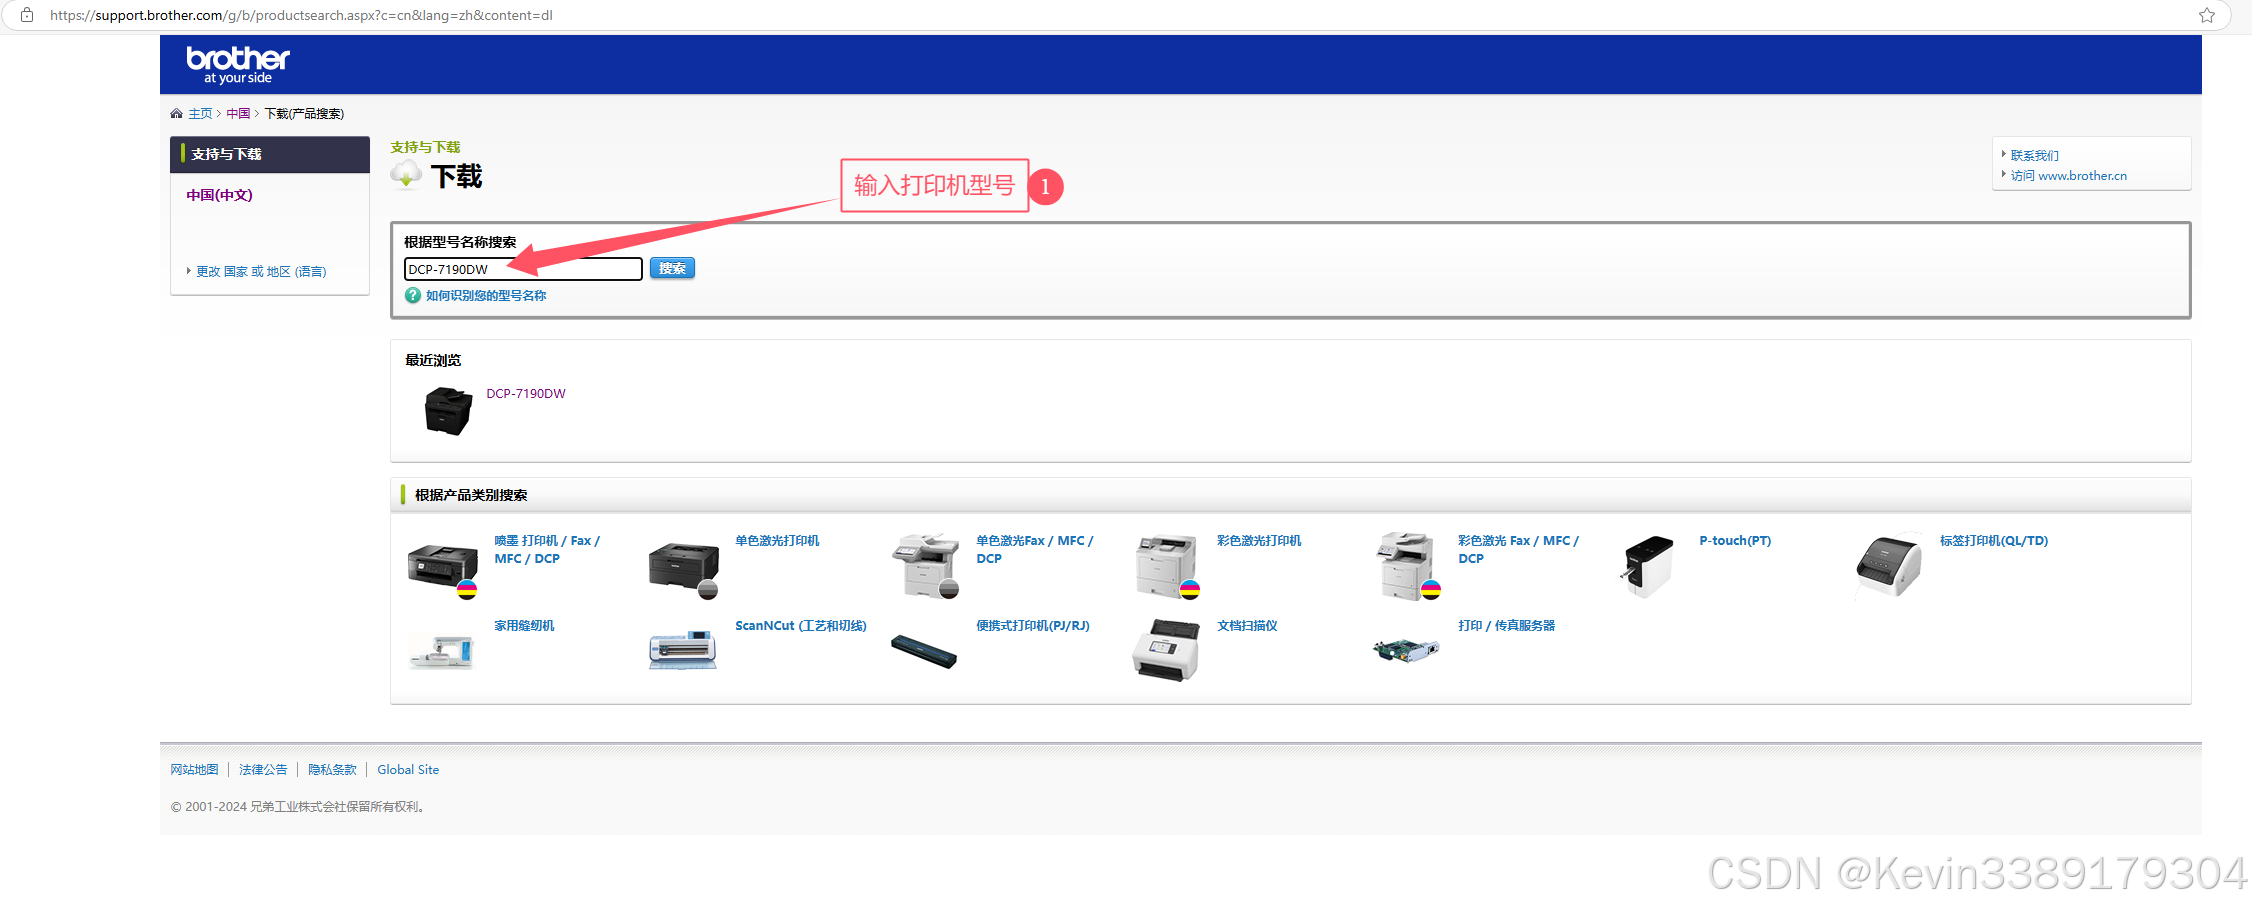Click the colour laser printer image
Screen dimensions: 2252x912
coord(1167,566)
